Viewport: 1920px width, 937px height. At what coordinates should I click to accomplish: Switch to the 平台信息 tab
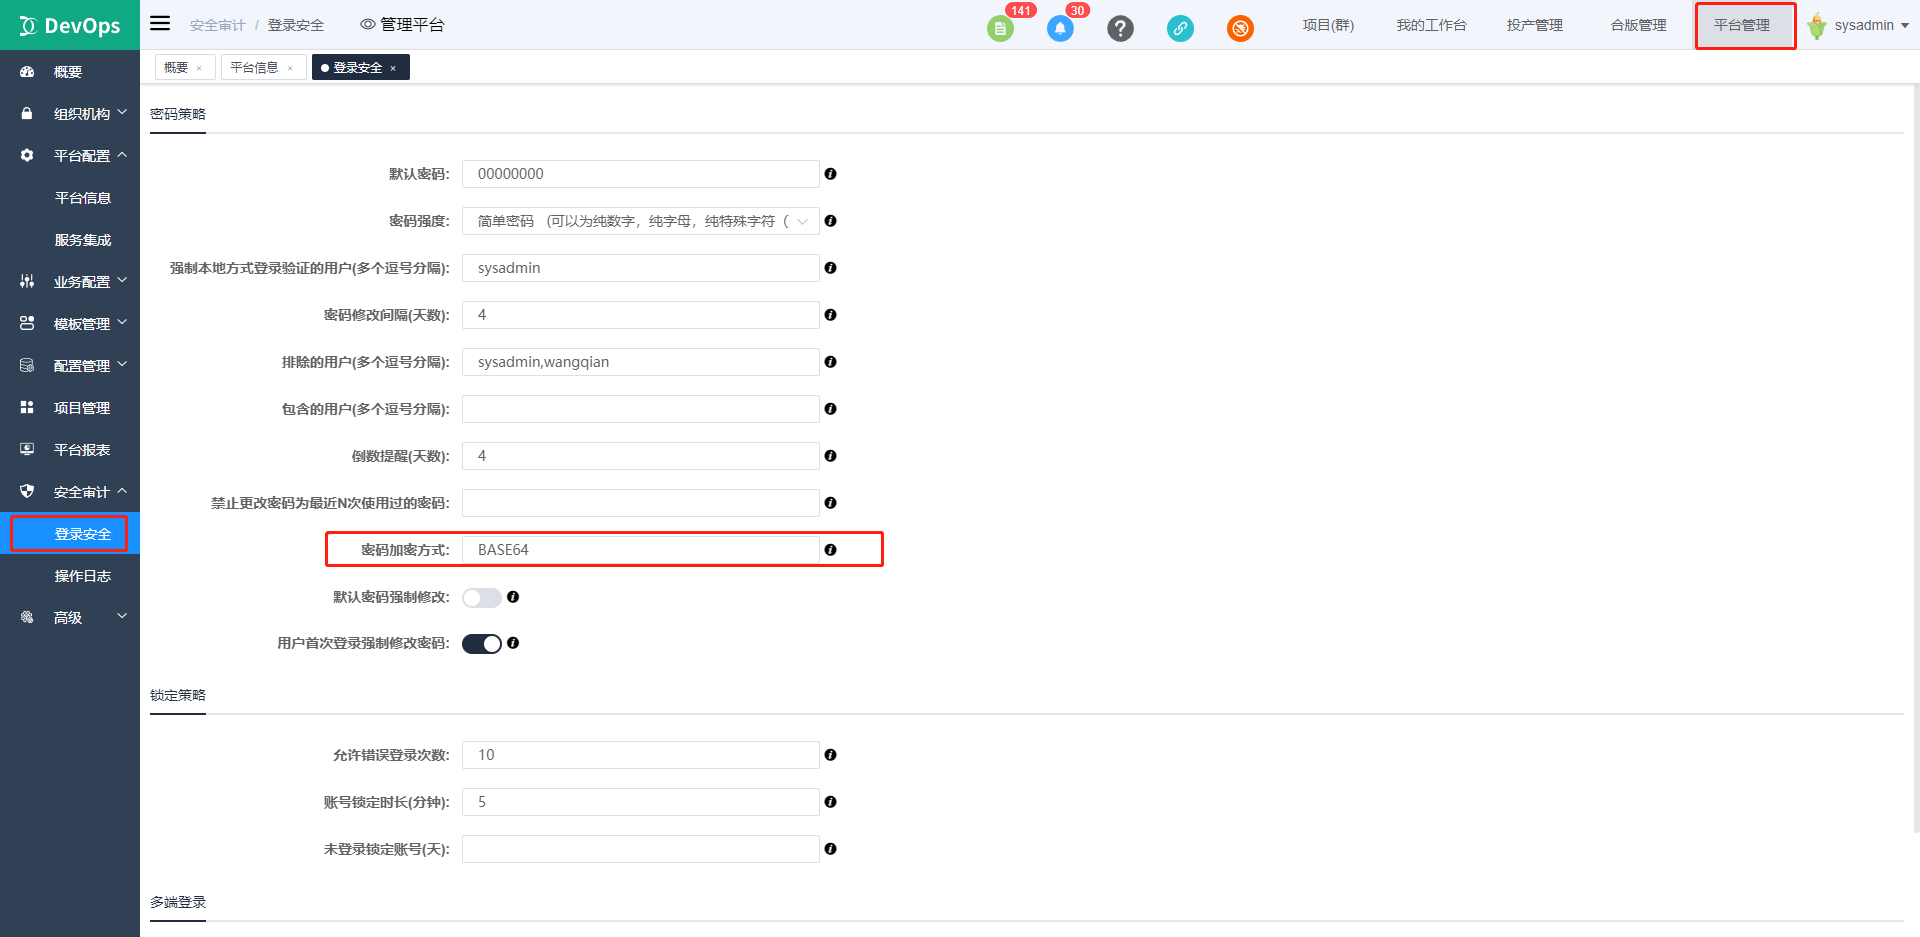[254, 68]
